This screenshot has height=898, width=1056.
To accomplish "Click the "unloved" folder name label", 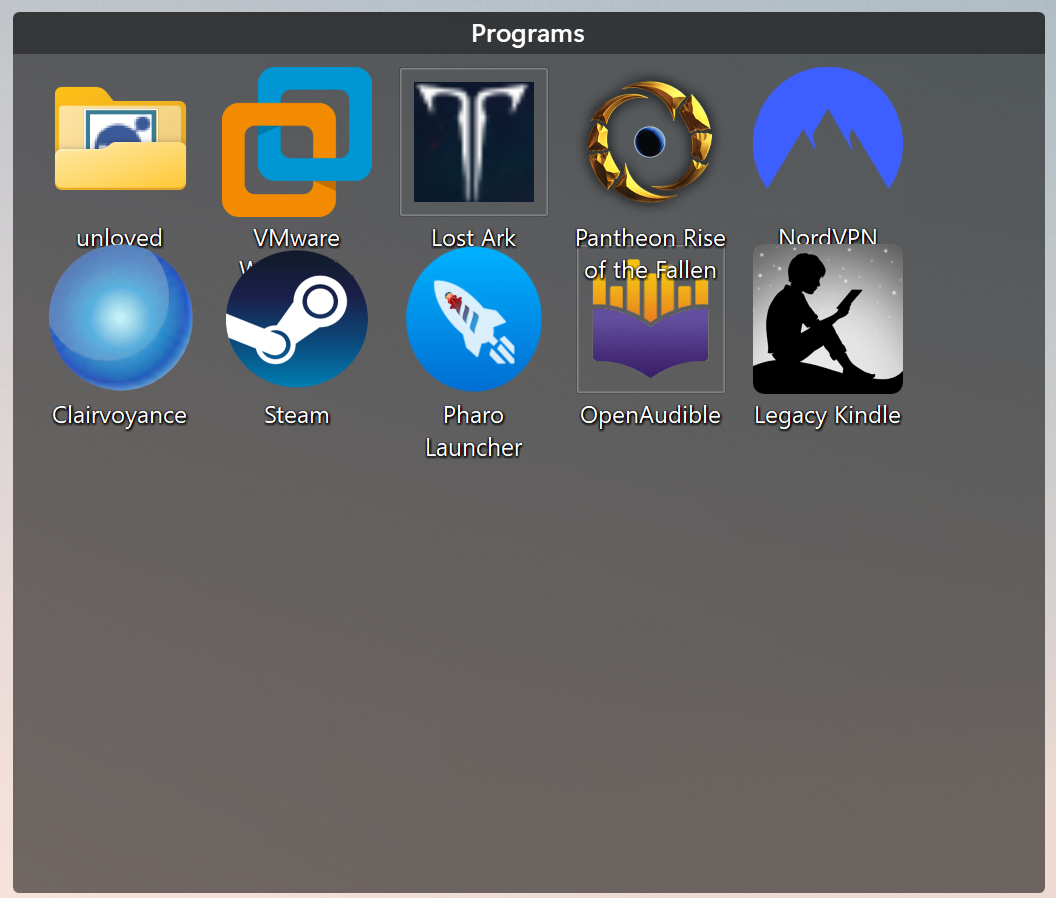I will pos(120,238).
